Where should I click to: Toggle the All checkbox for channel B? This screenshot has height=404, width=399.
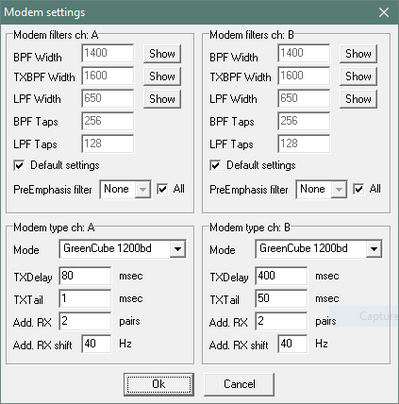click(359, 189)
